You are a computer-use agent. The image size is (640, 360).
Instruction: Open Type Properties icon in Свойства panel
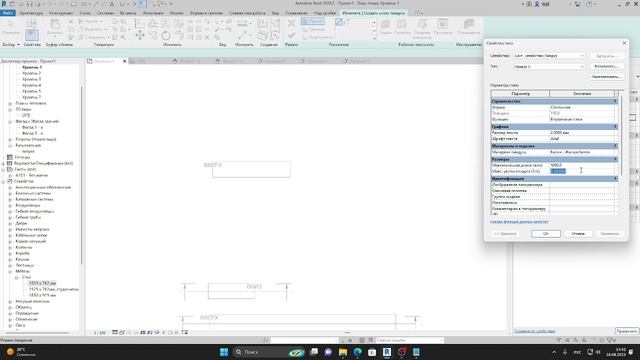(x=31, y=23)
